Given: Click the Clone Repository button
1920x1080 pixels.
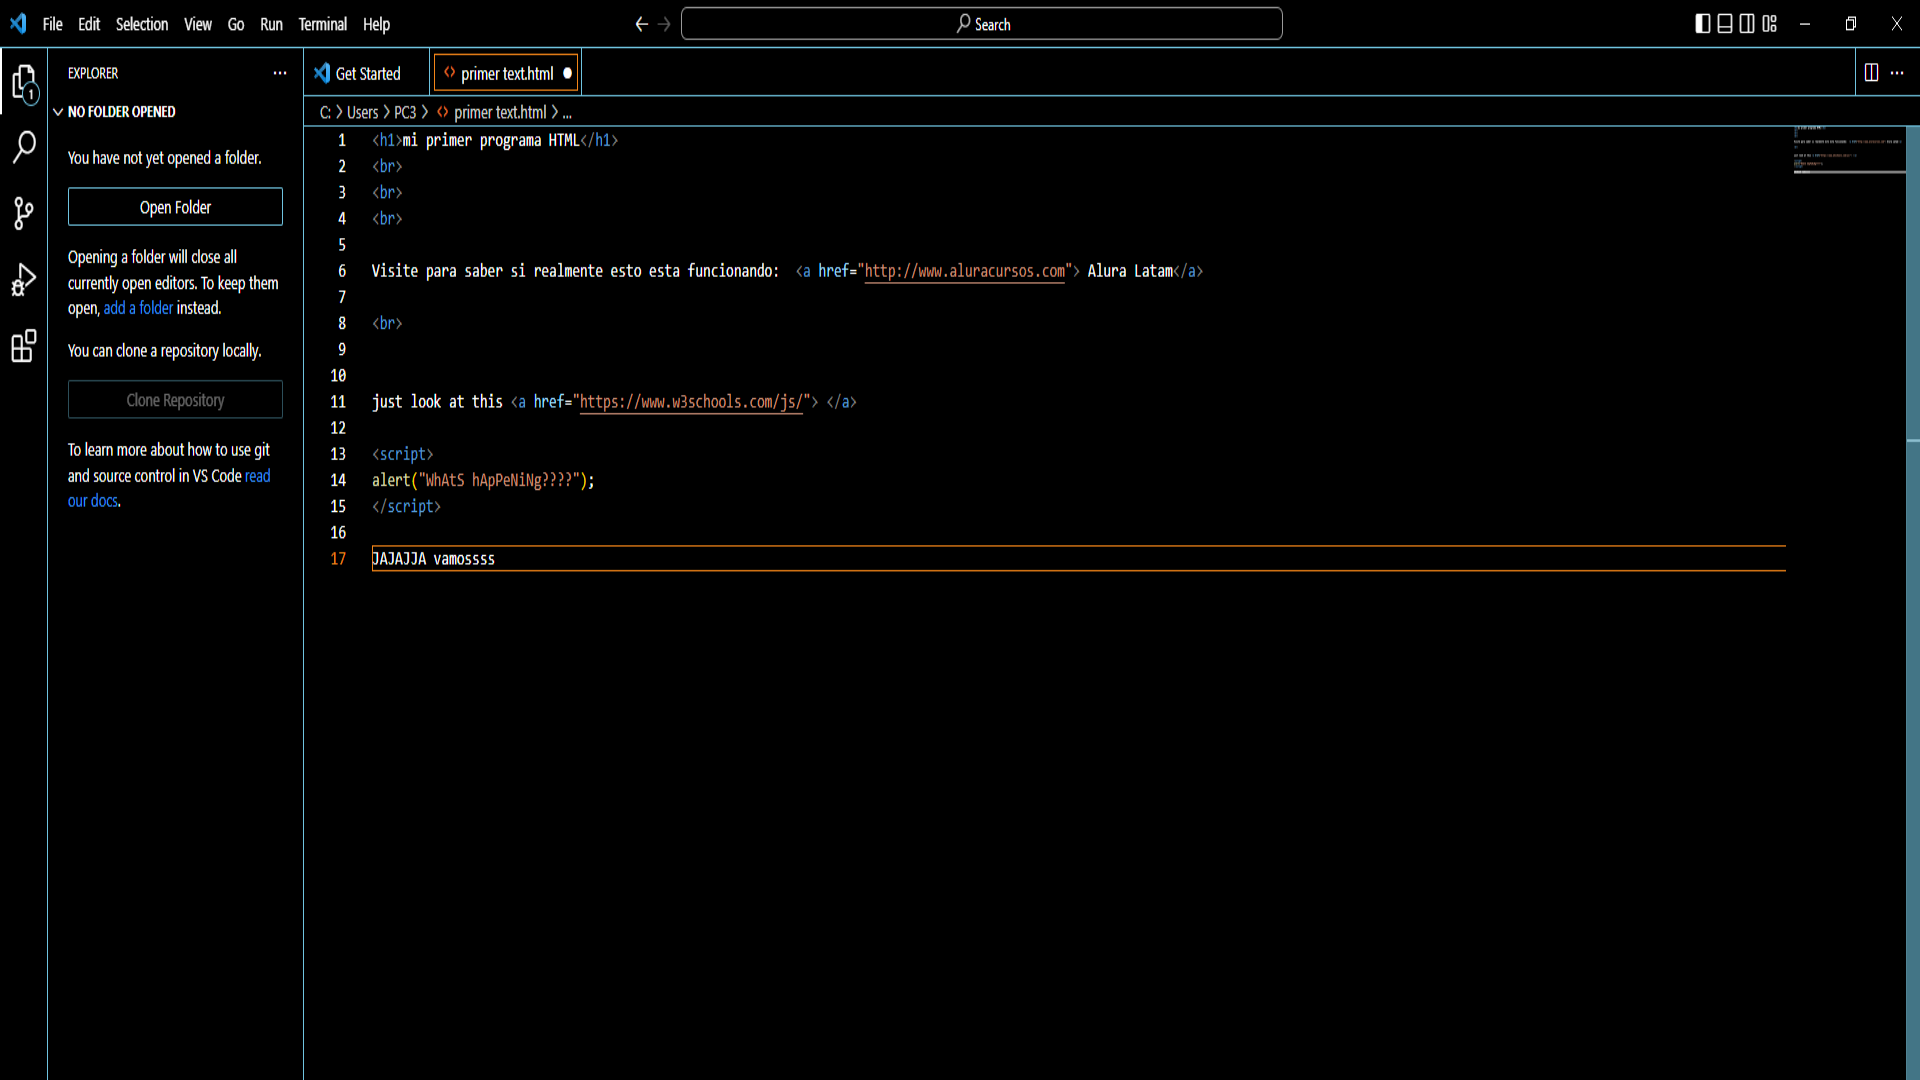Looking at the screenshot, I should pyautogui.click(x=175, y=400).
